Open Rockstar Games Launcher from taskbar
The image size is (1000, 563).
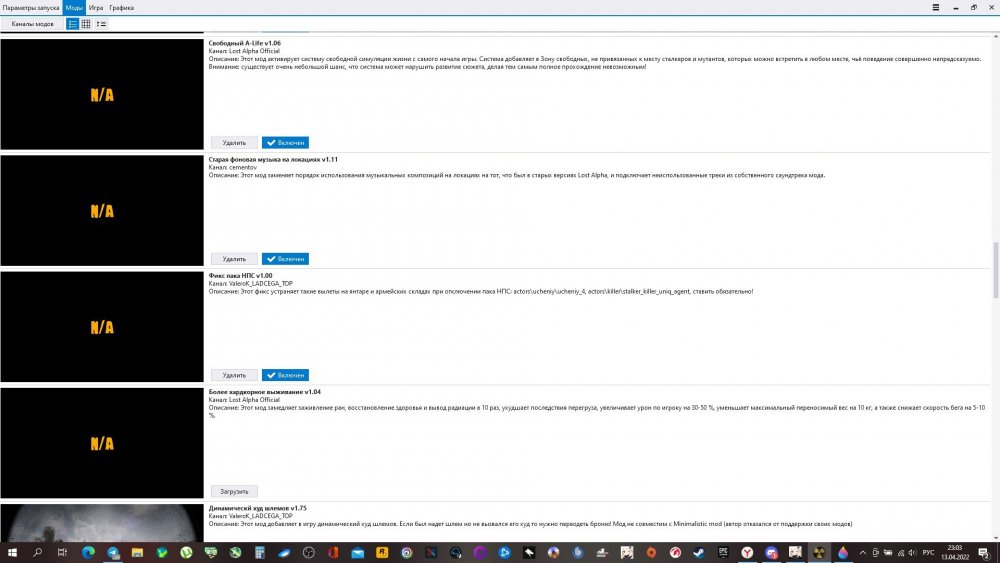(x=382, y=552)
